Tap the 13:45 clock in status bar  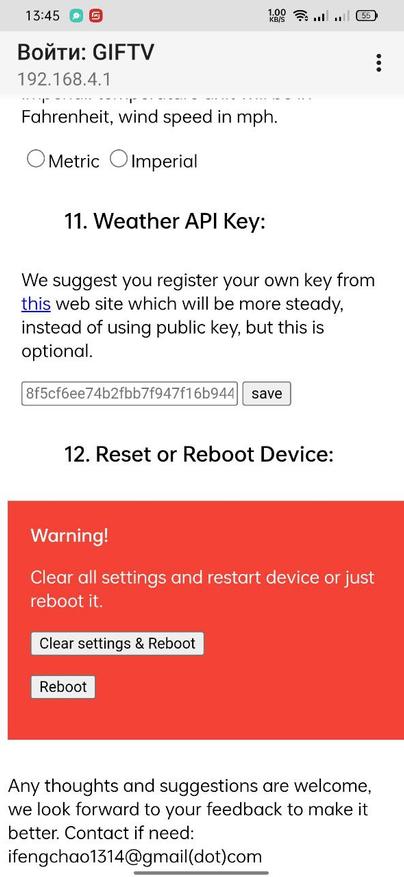click(x=43, y=16)
